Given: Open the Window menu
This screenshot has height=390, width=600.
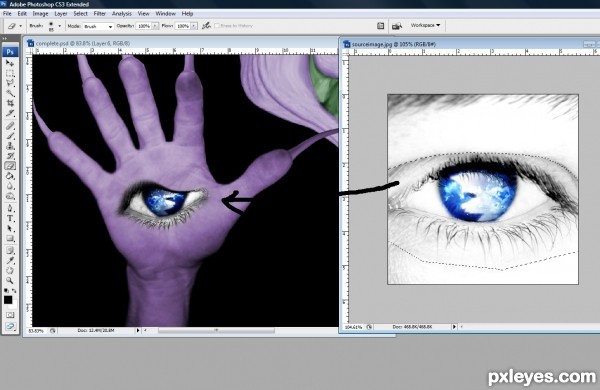Looking at the screenshot, I should 165,13.
